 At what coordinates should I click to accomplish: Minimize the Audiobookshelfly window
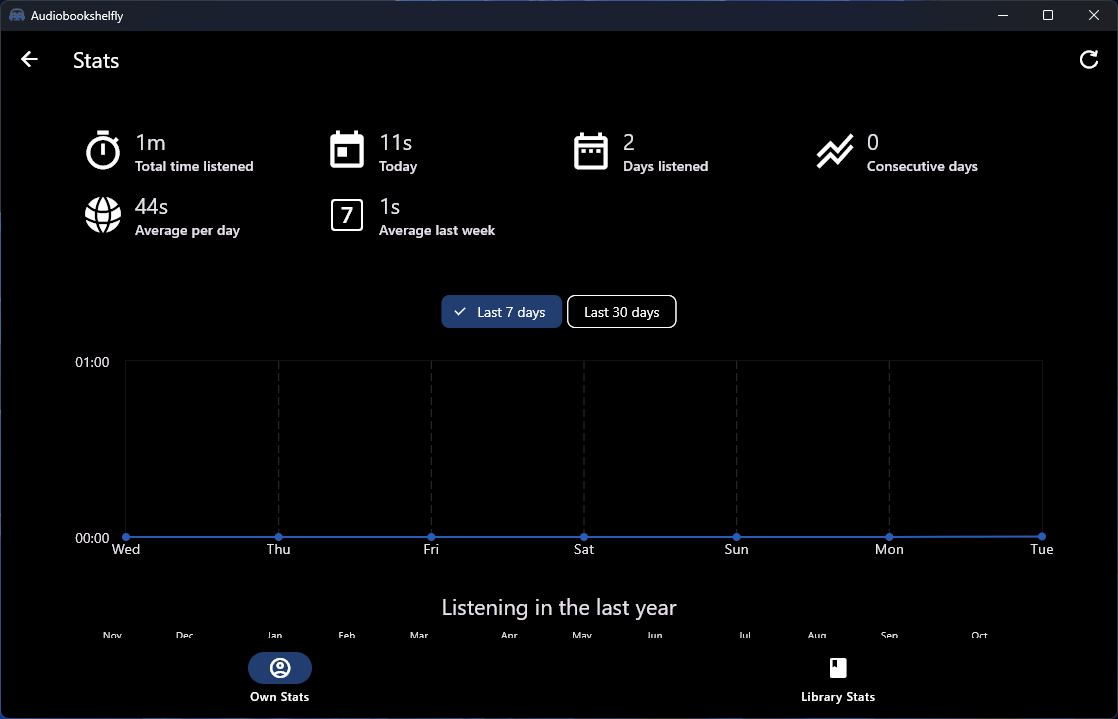(x=1002, y=15)
